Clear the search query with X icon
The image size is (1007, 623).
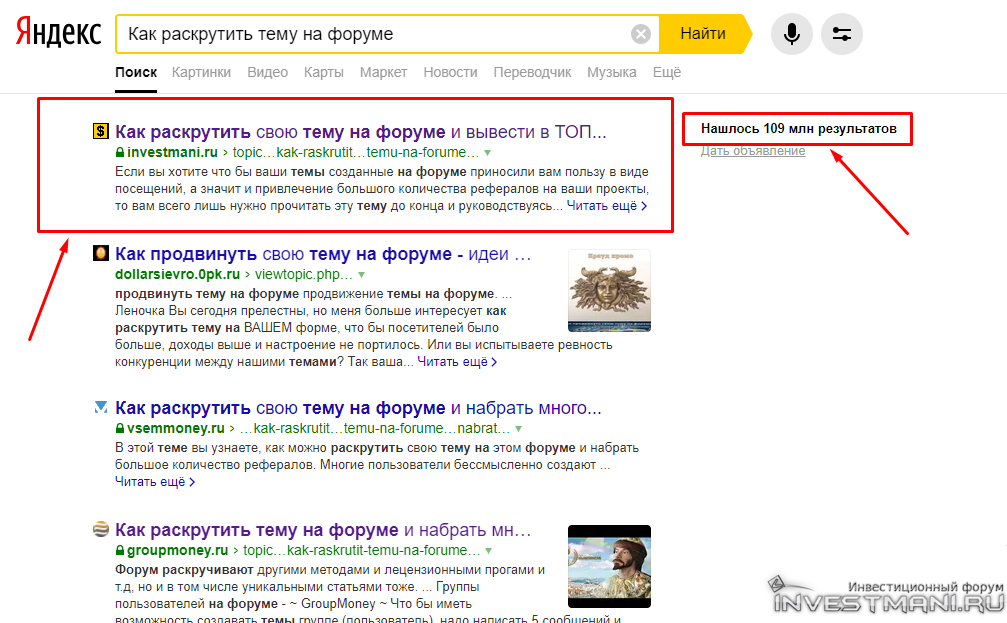click(640, 34)
